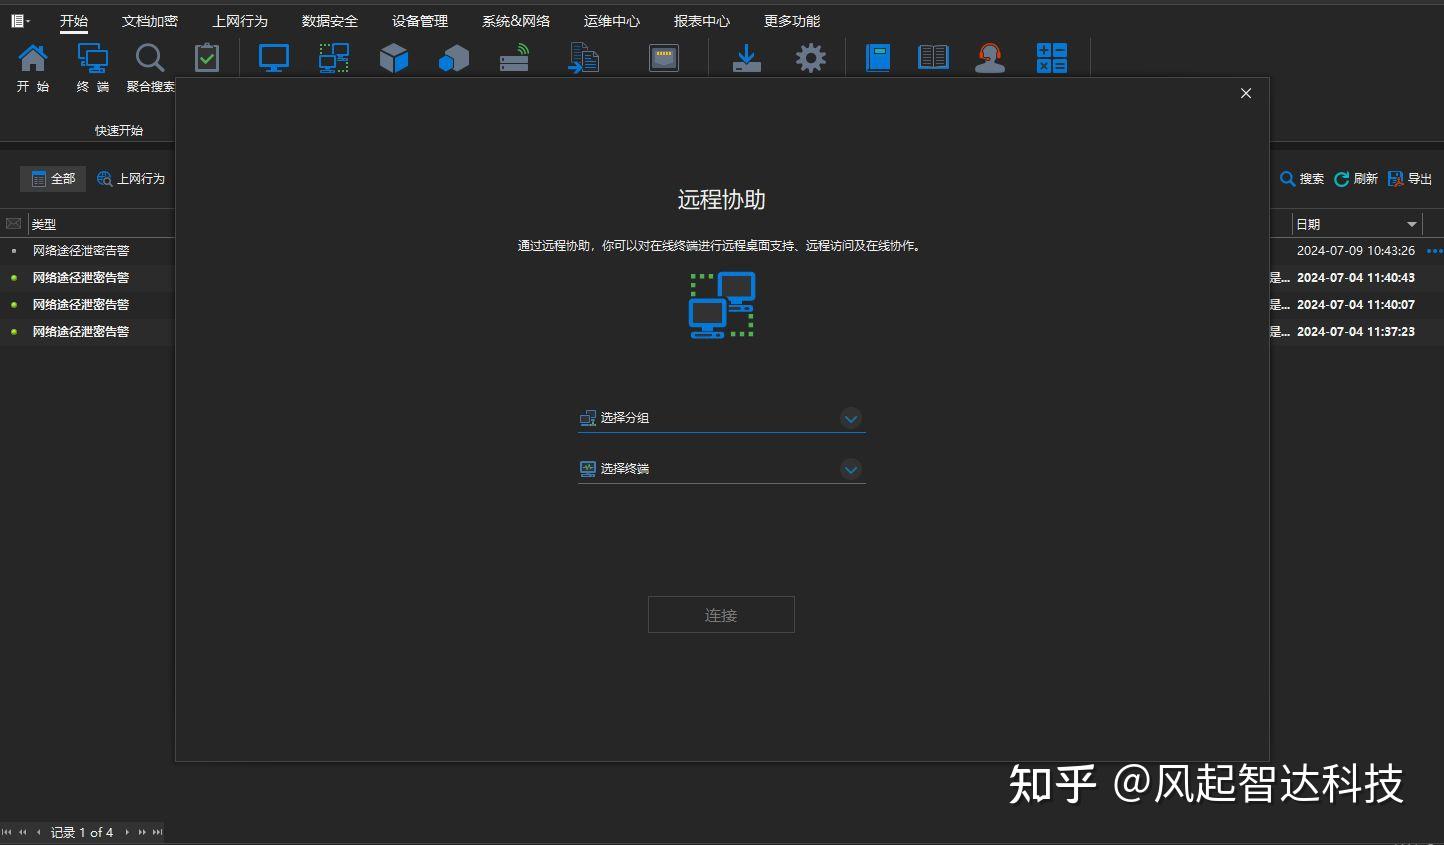
Task: Click the 搜索 search button
Action: (x=1302, y=179)
